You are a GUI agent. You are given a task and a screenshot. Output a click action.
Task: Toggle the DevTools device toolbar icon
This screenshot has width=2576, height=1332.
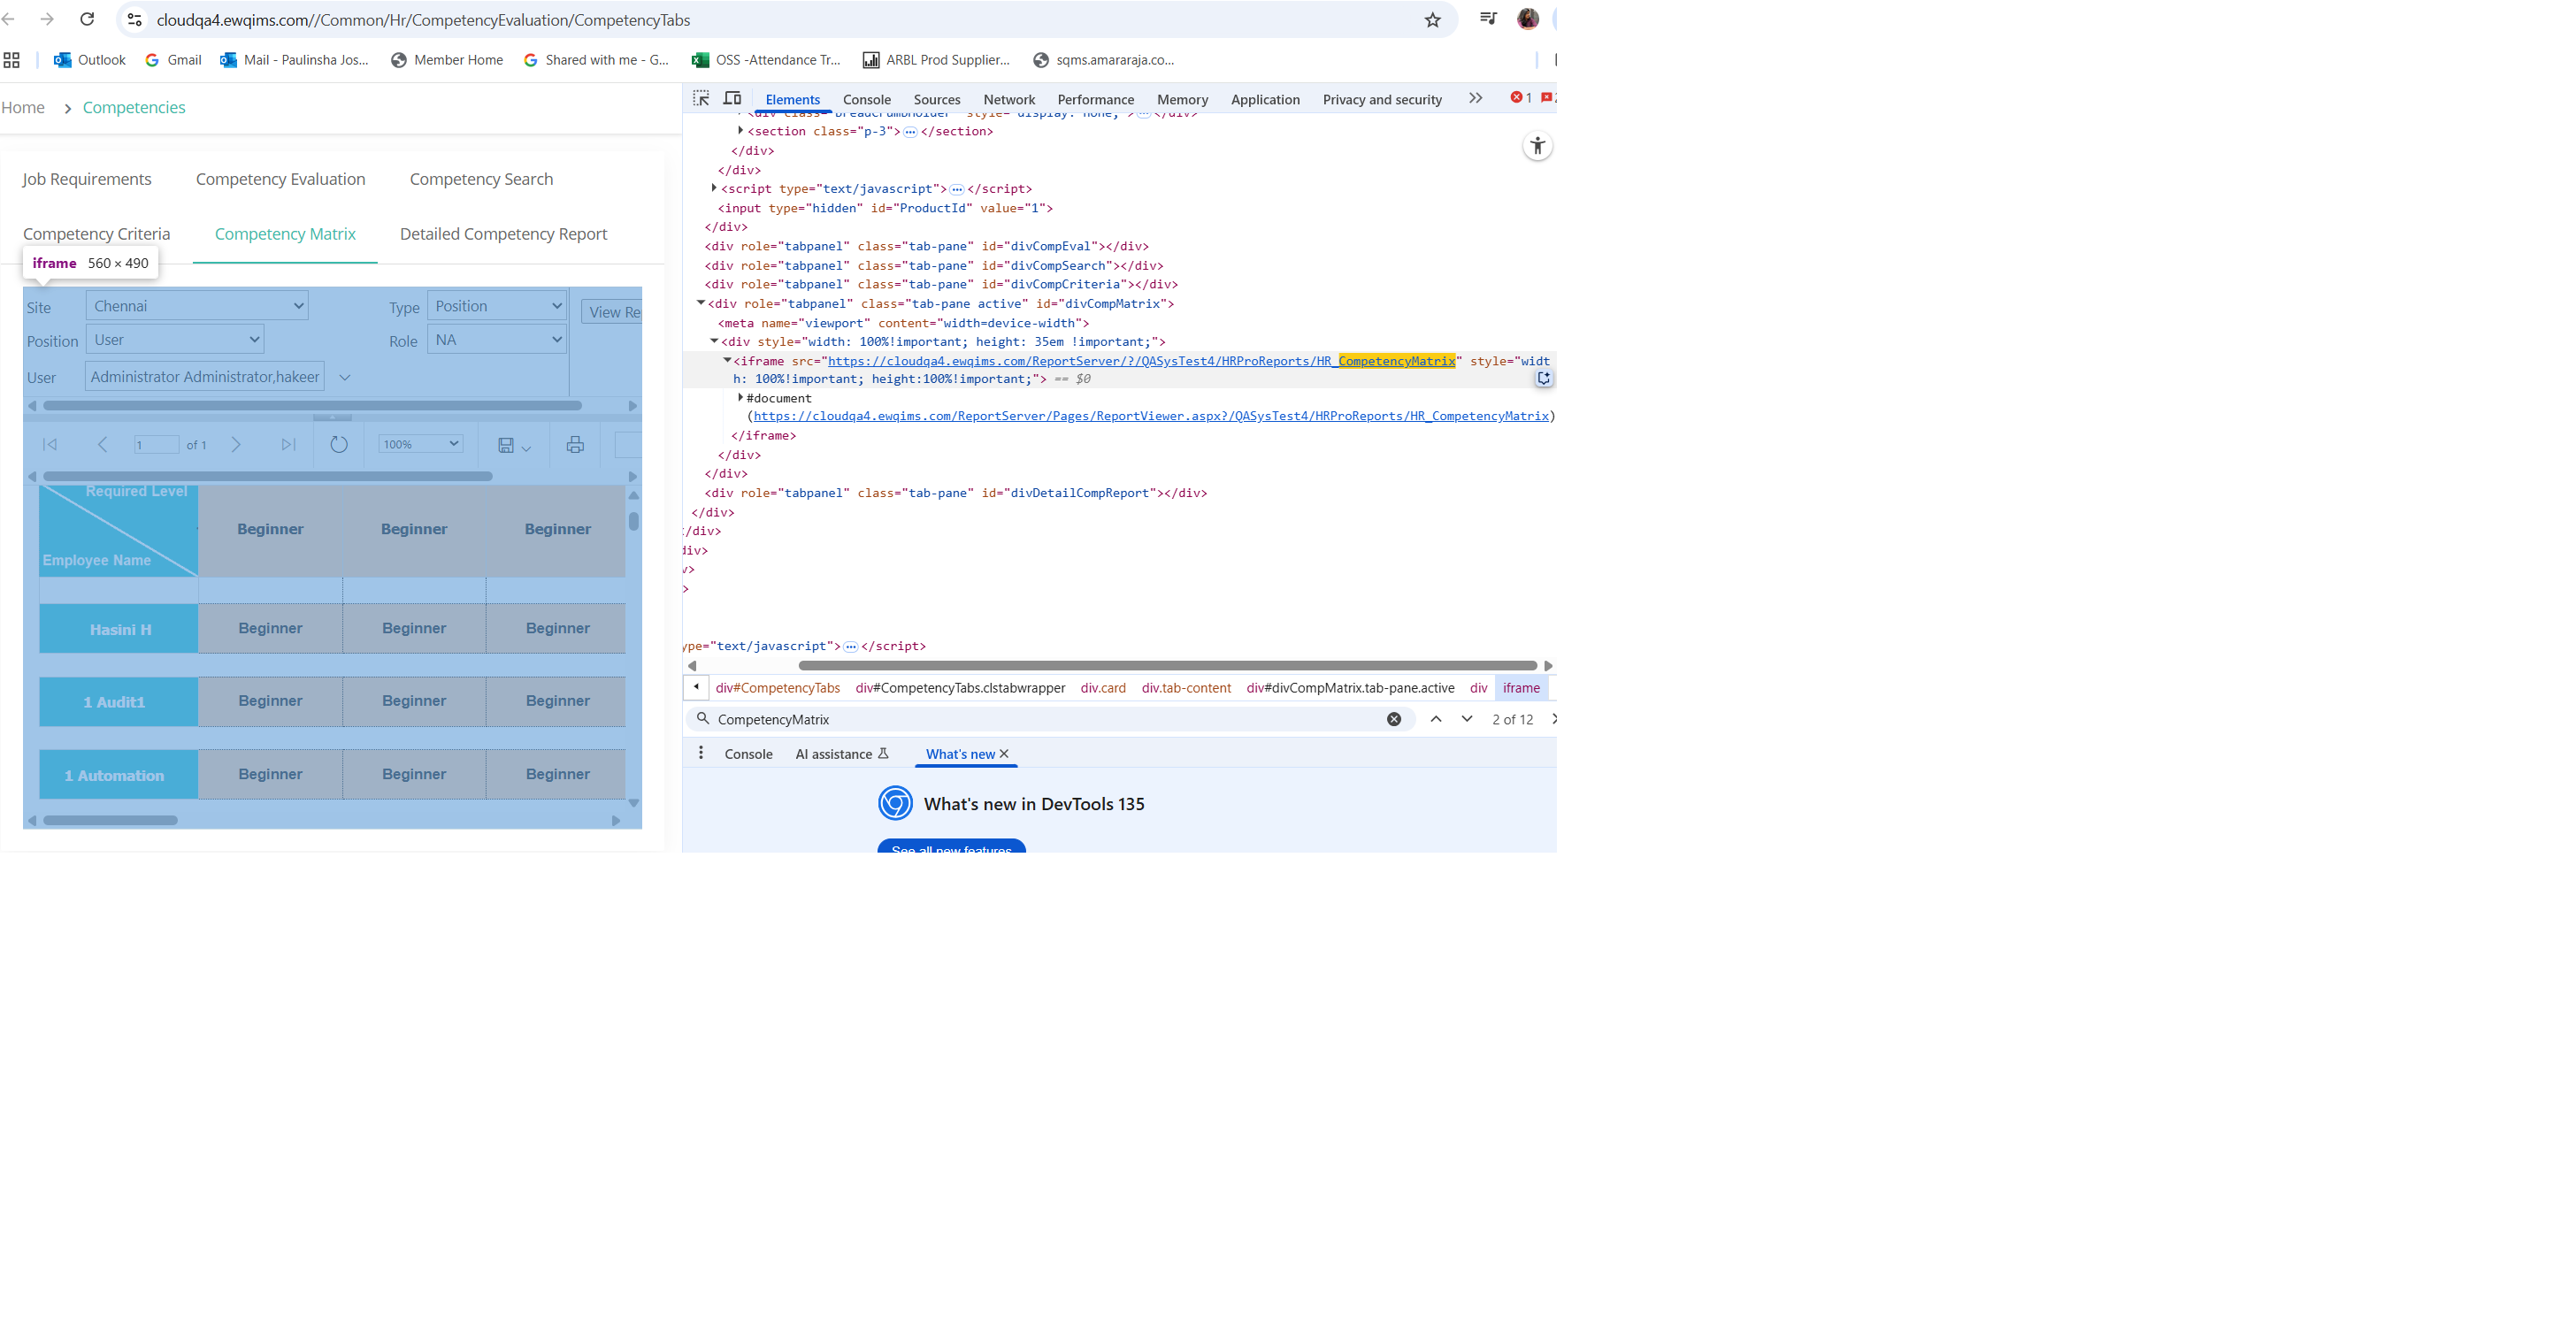click(732, 98)
